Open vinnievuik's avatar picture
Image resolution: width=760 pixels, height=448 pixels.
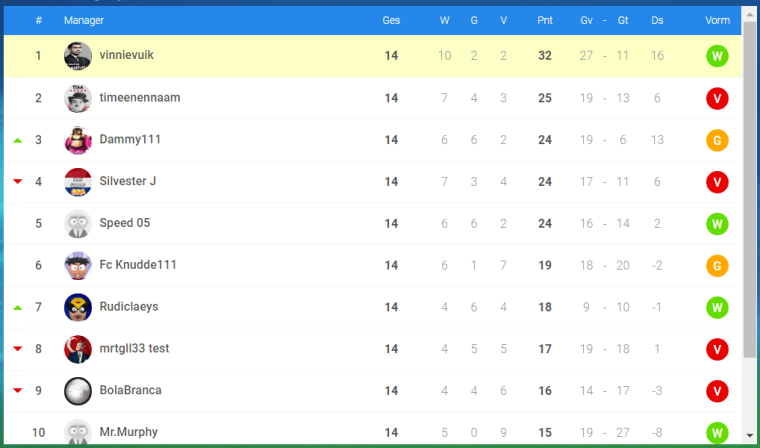point(78,56)
